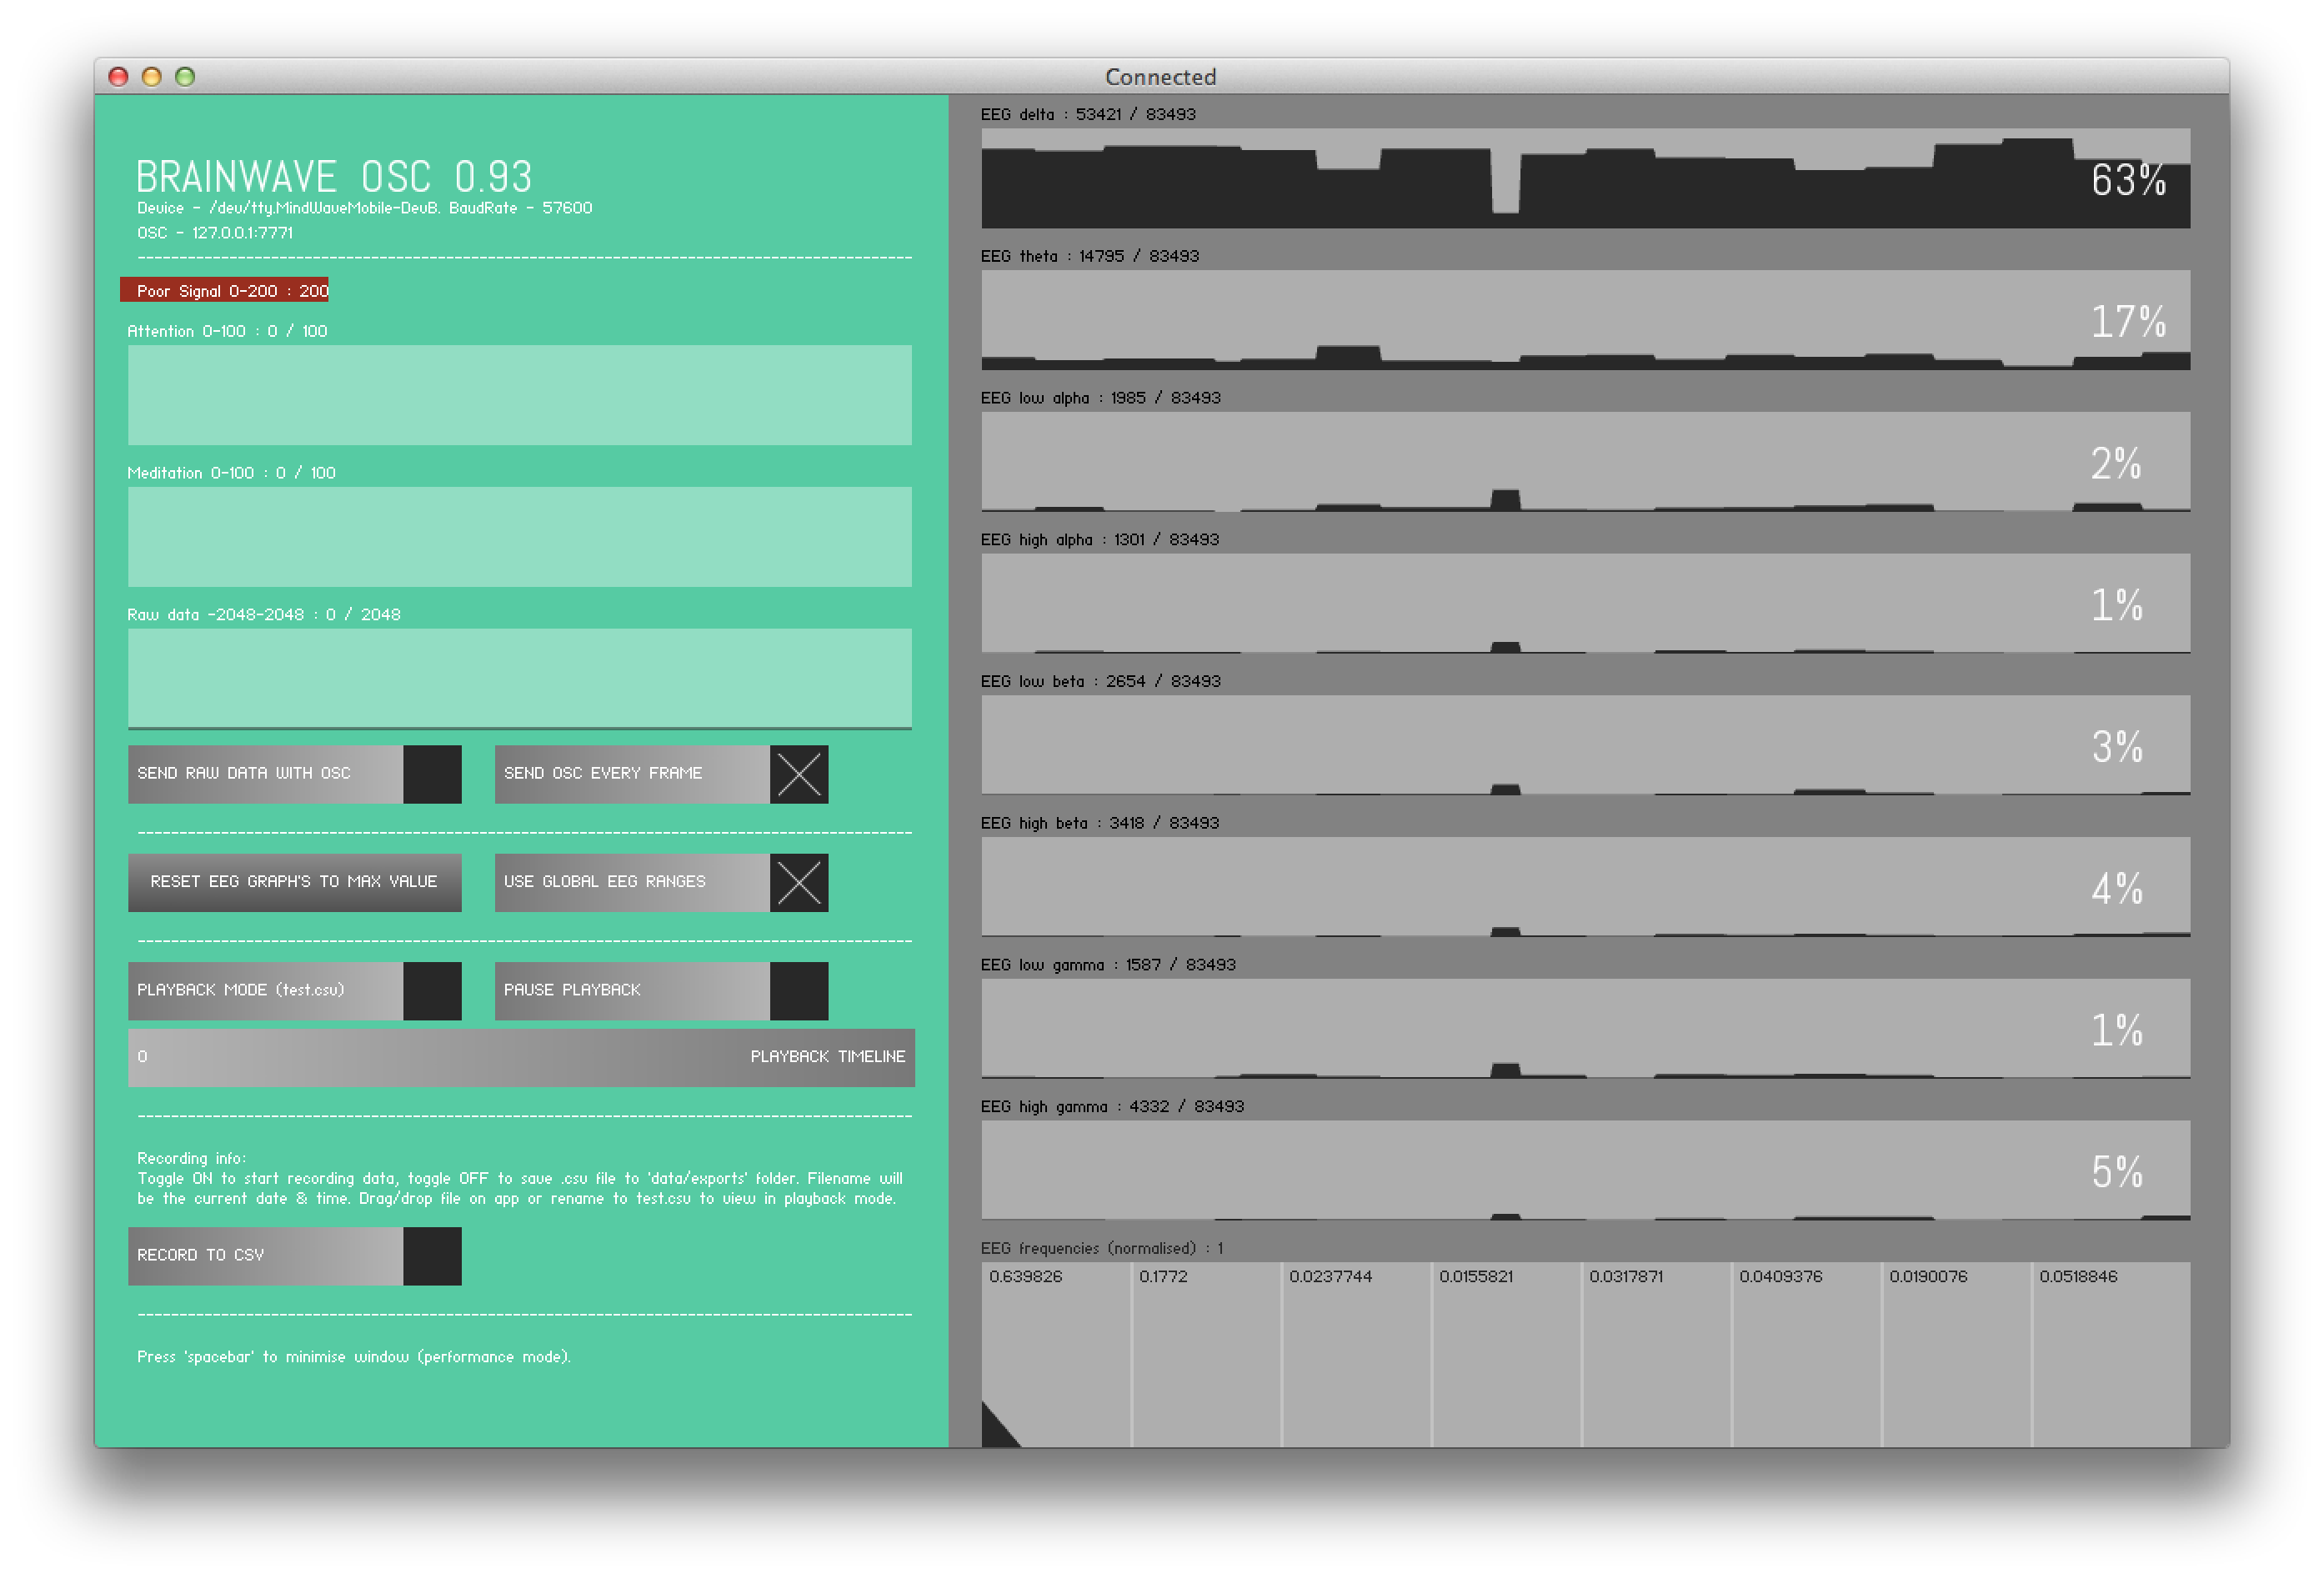Click Reset EEG Graph's To Max Value
The height and width of the screenshot is (1579, 2324).
coord(294,881)
